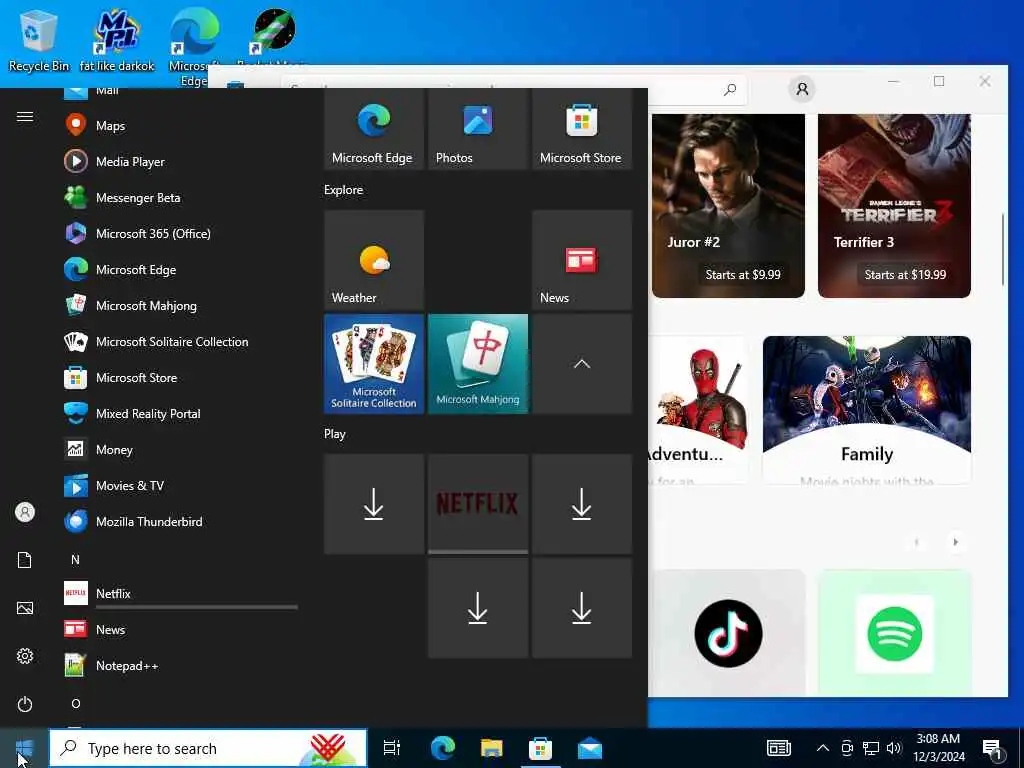Open Messenger Beta in app list
Image resolution: width=1024 pixels, height=768 pixels.
pos(181,197)
